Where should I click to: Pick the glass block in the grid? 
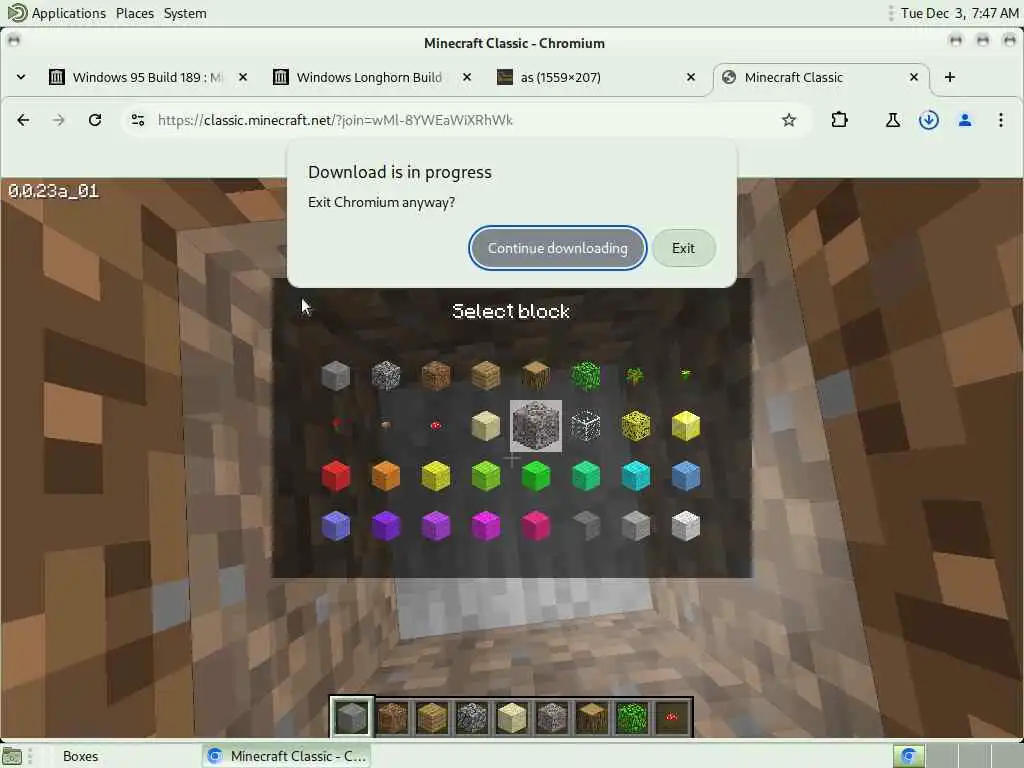pos(586,426)
